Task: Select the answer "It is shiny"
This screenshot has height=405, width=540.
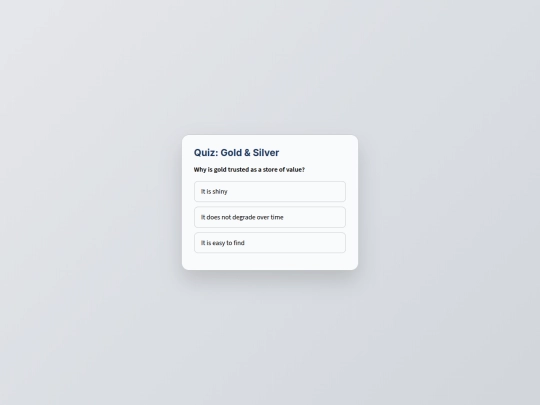Action: tap(270, 191)
